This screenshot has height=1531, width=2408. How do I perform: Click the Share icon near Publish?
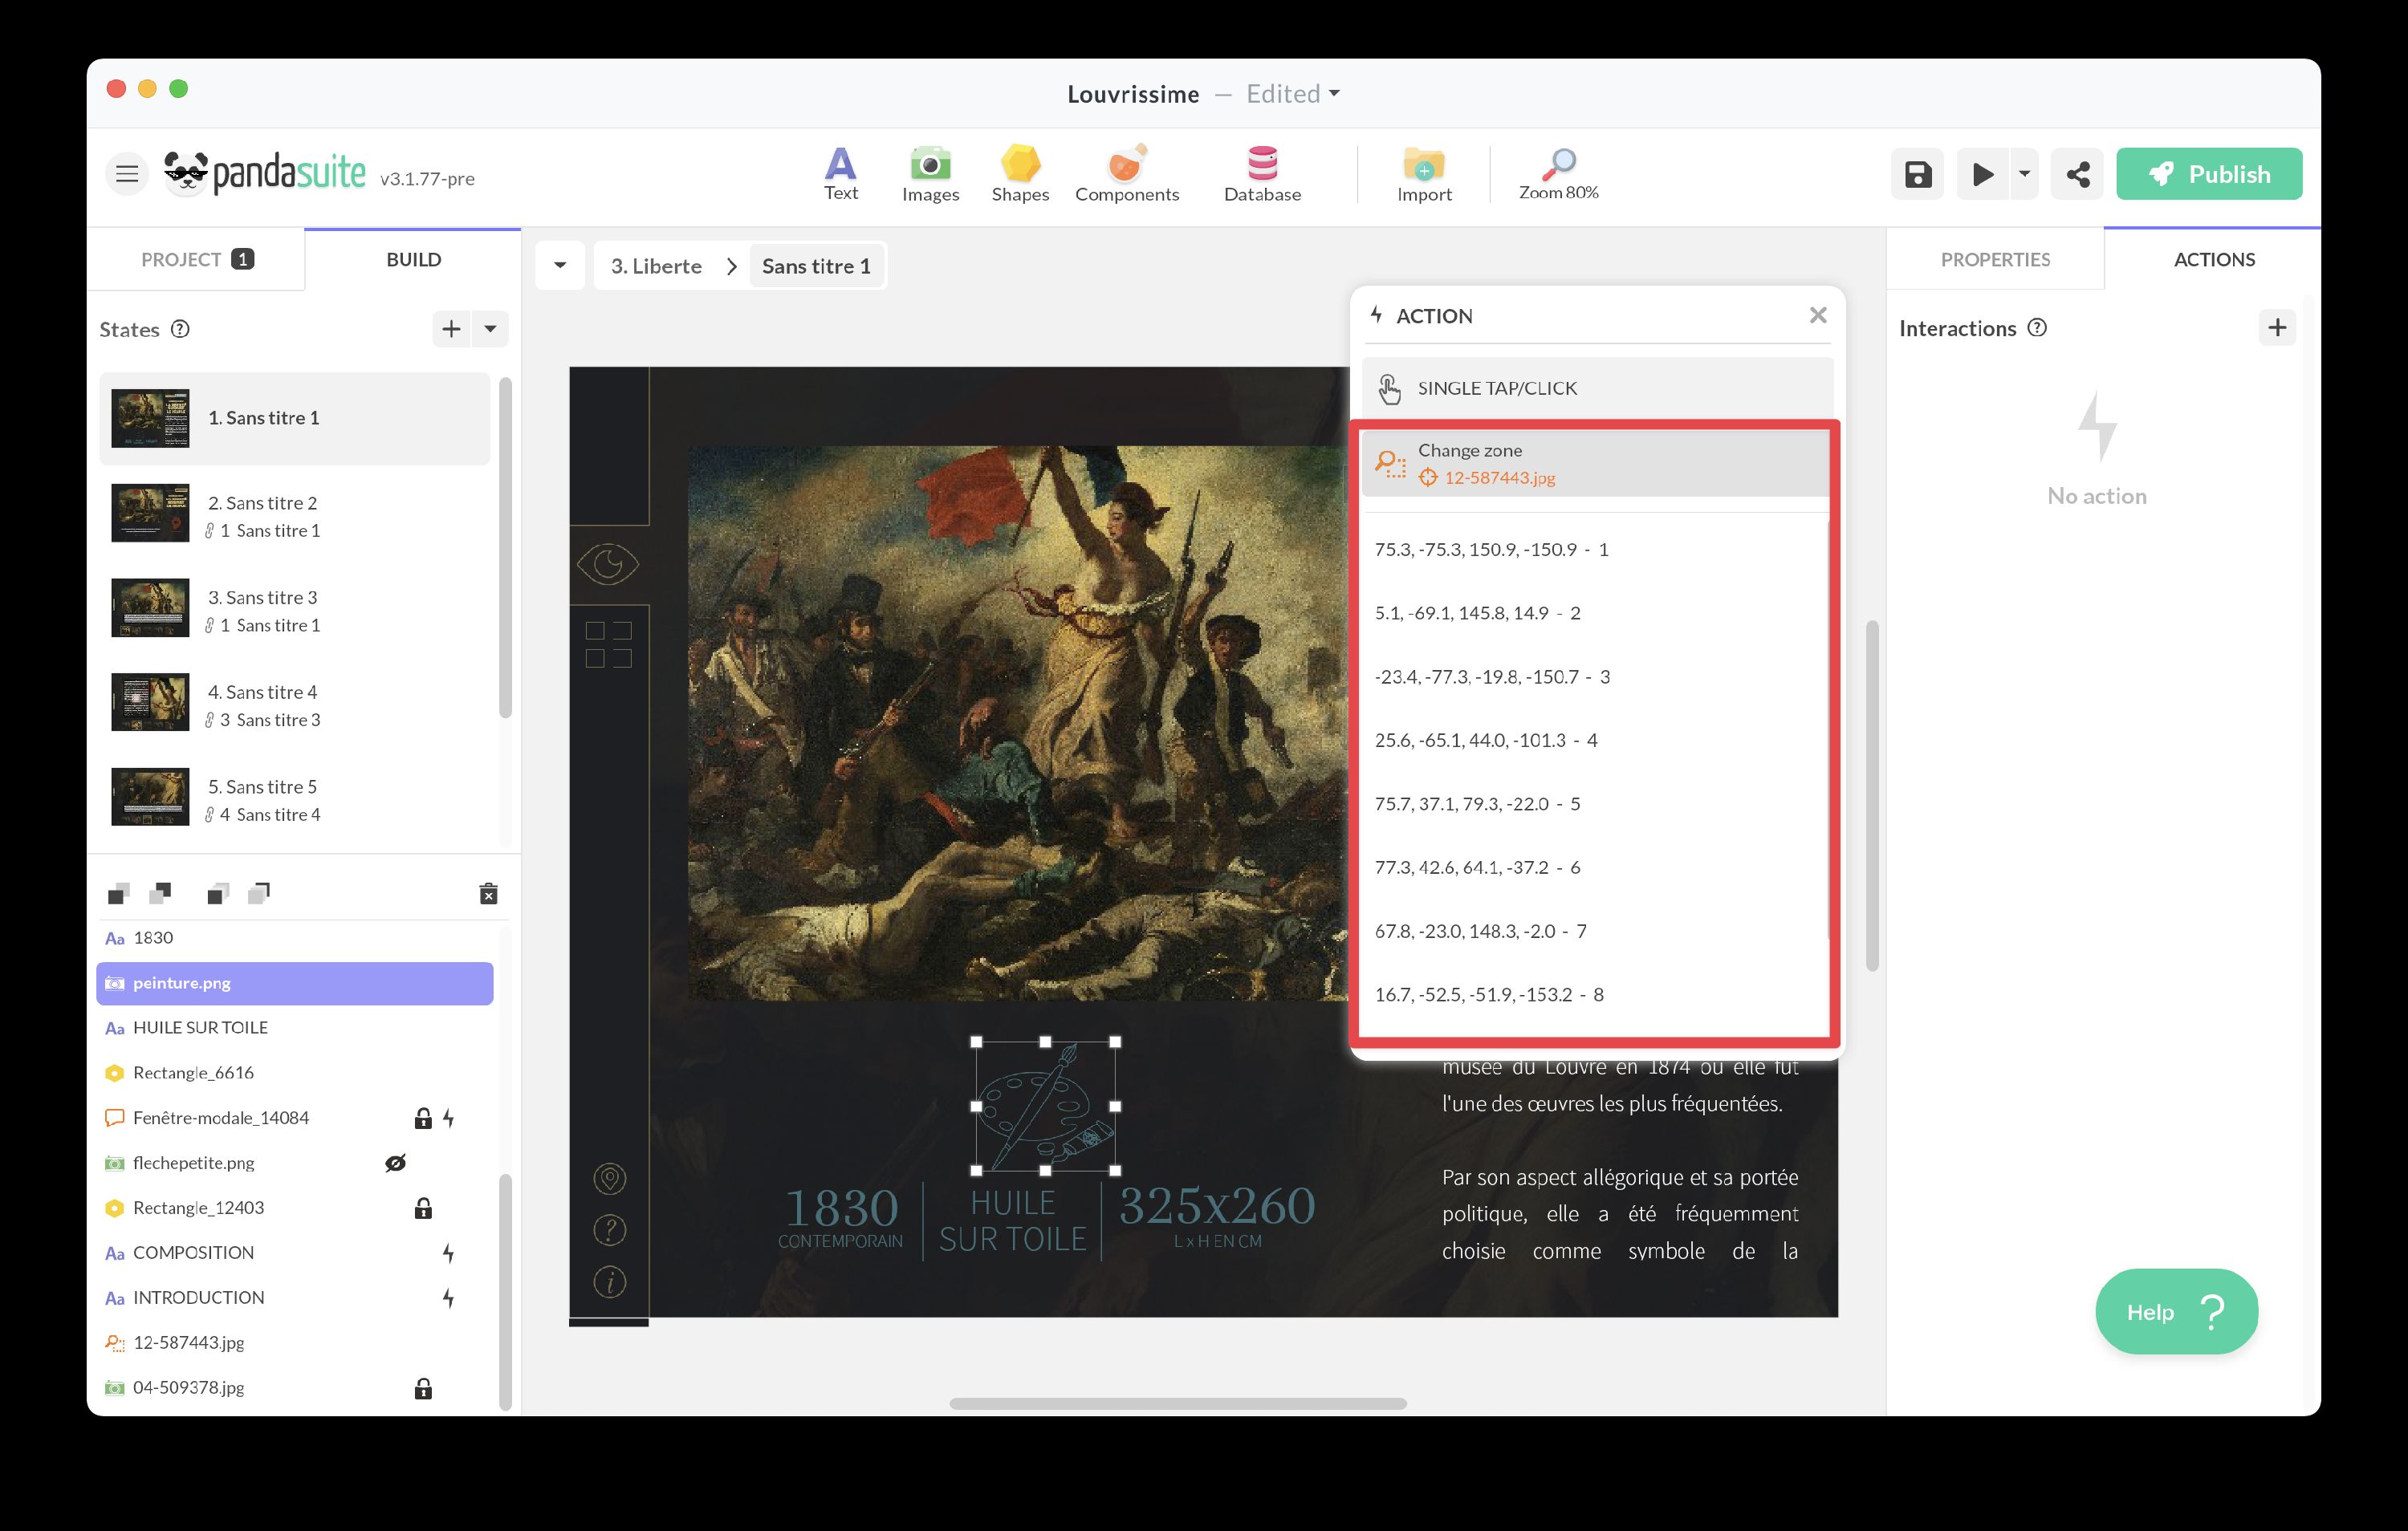pyautogui.click(x=2077, y=173)
